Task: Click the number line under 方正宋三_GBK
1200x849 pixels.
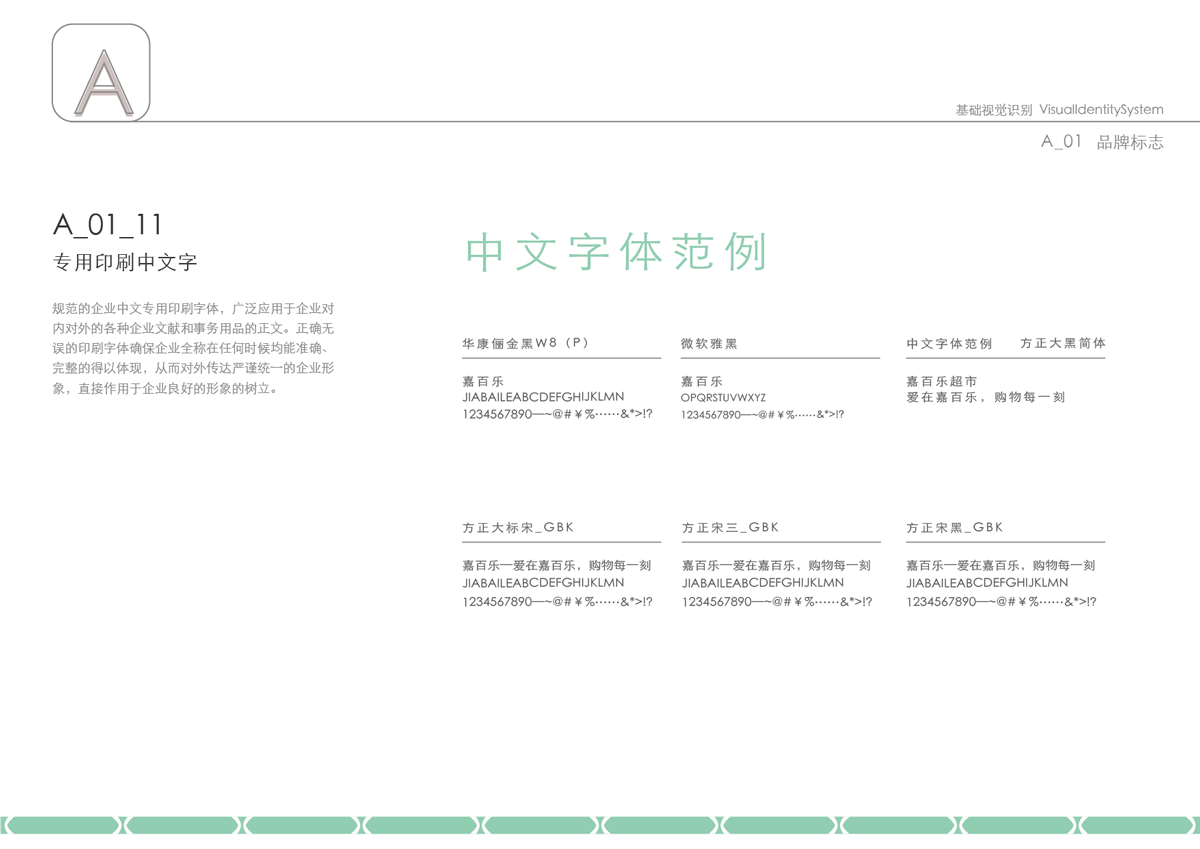Action: click(x=777, y=602)
